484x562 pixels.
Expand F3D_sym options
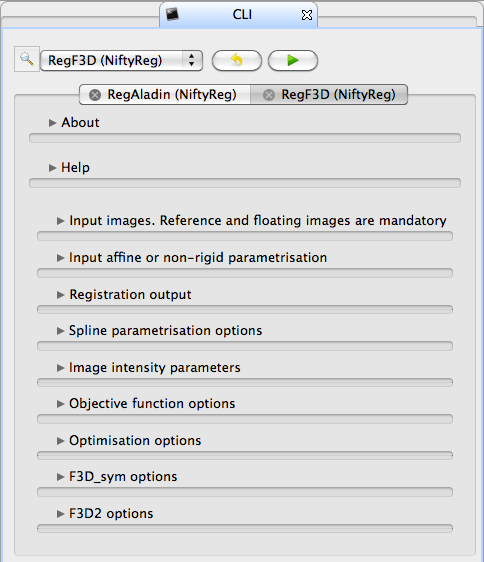pos(60,477)
